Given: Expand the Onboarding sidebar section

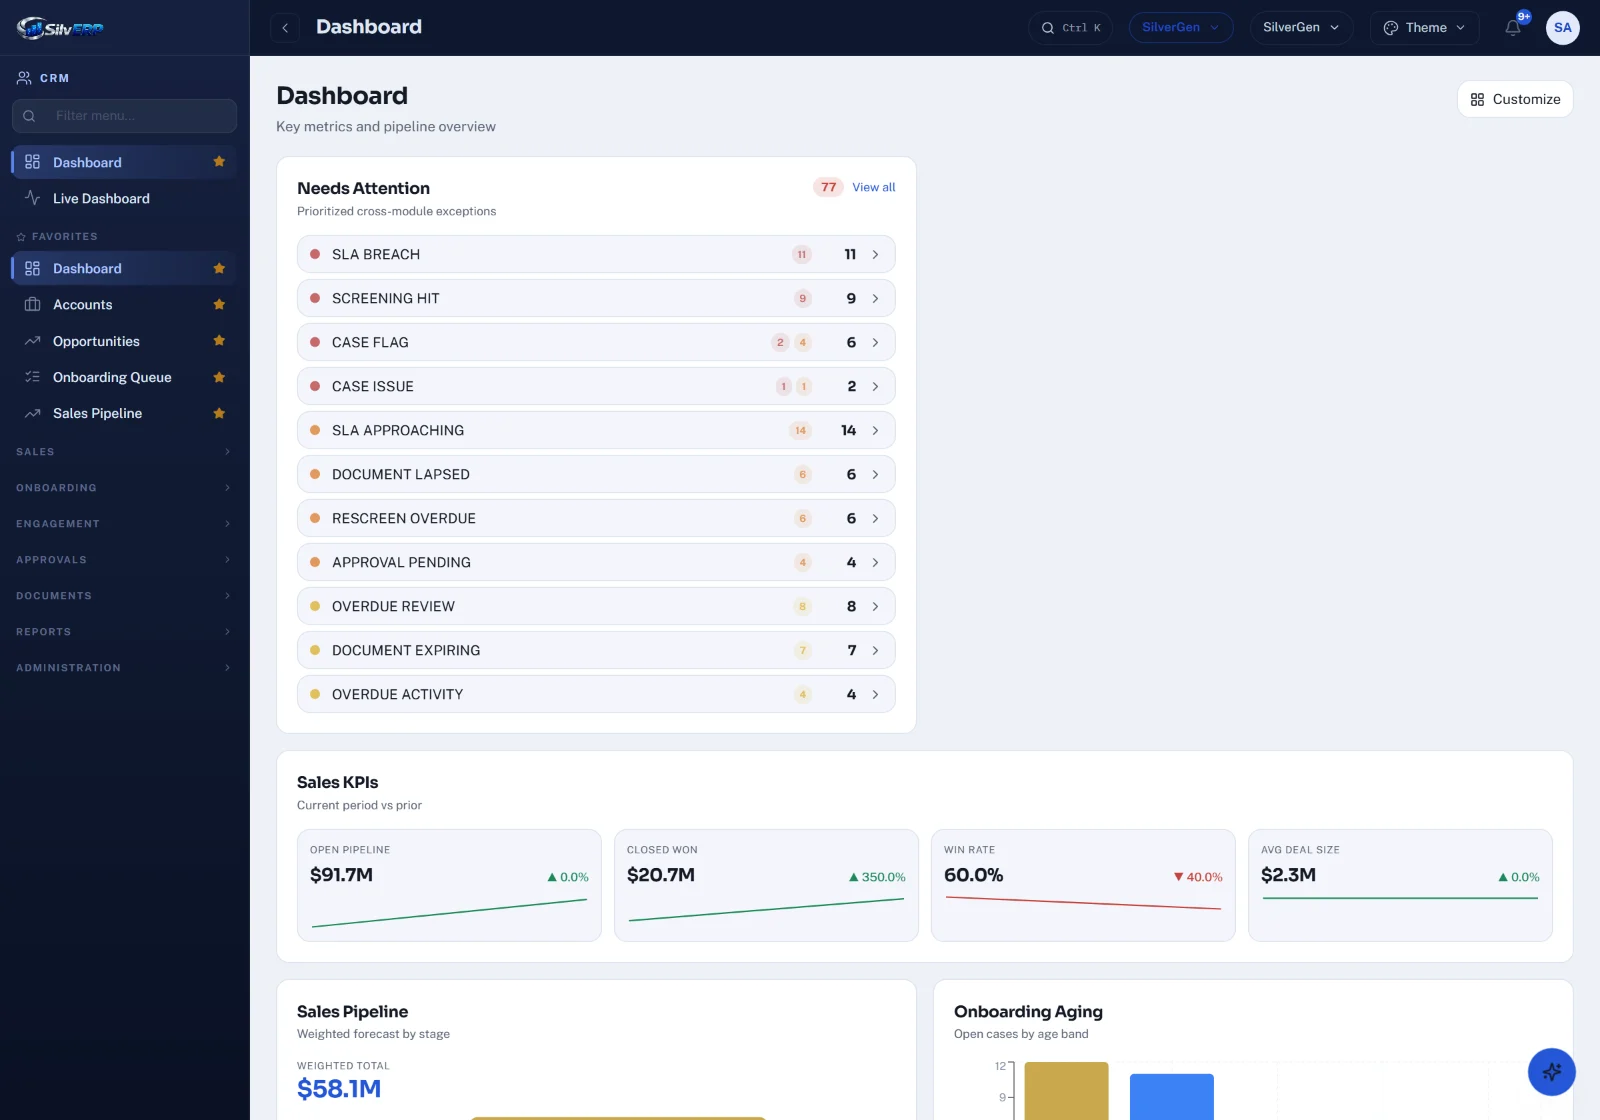Looking at the screenshot, I should pos(124,488).
